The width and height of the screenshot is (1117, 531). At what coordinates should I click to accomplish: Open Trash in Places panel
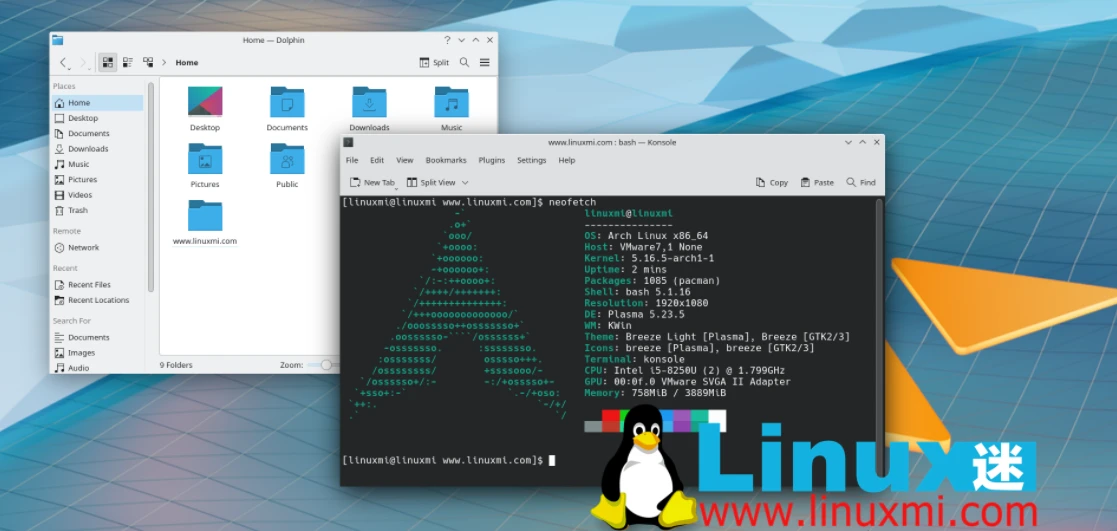(x=98, y=210)
